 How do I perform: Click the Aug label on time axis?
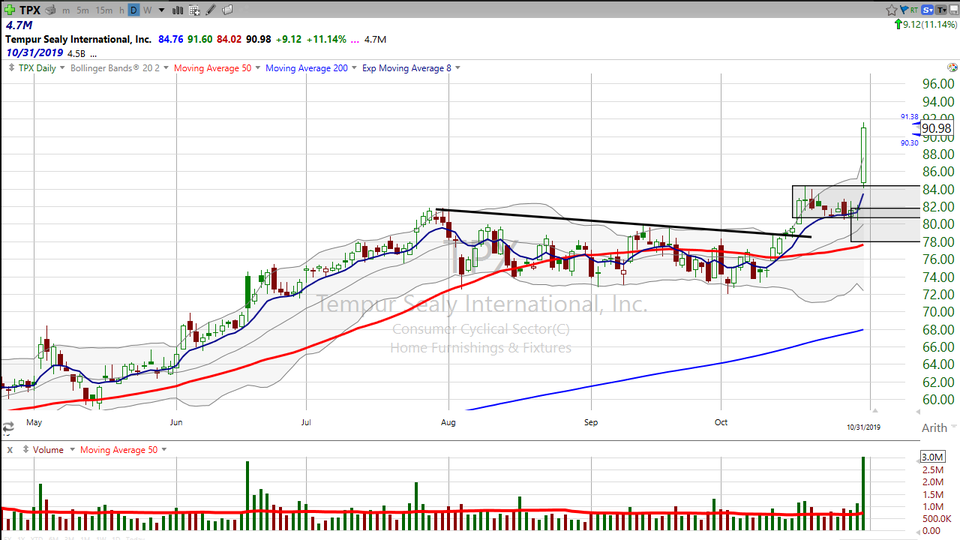pyautogui.click(x=448, y=422)
